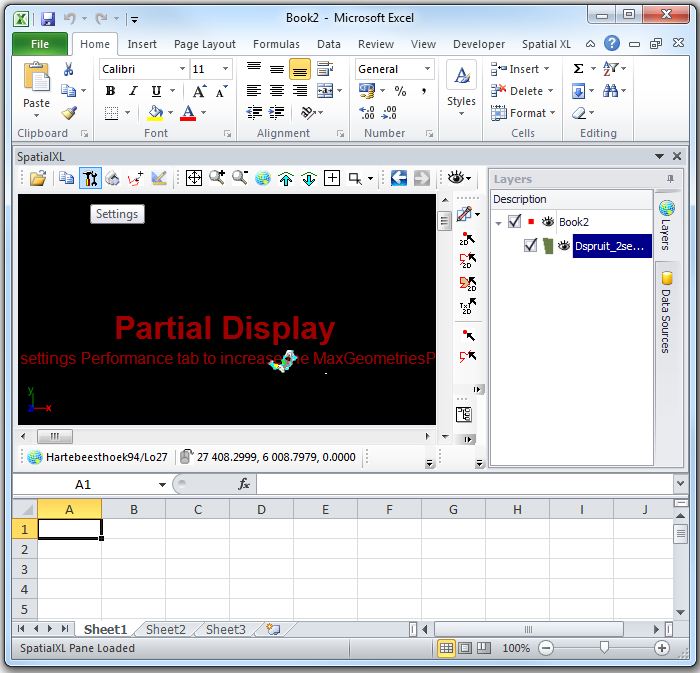
Task: Click the pan arrows icon in SpatialXL toolbar
Action: [x=194, y=178]
